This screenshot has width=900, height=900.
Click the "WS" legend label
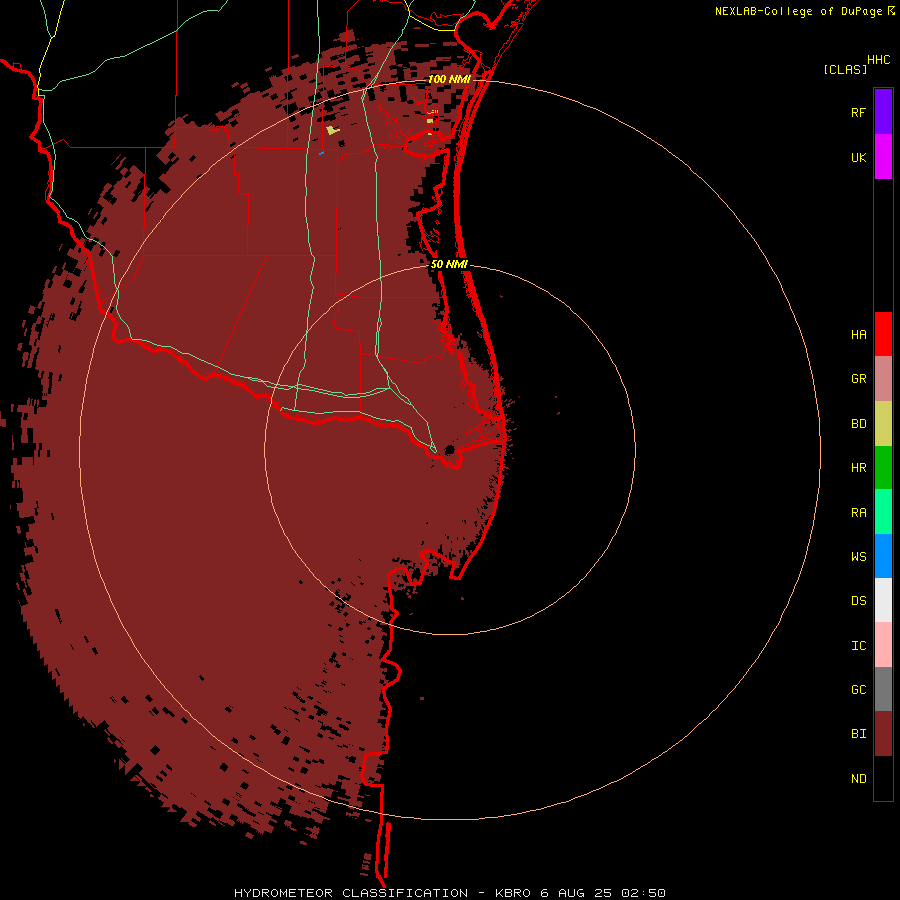point(858,557)
